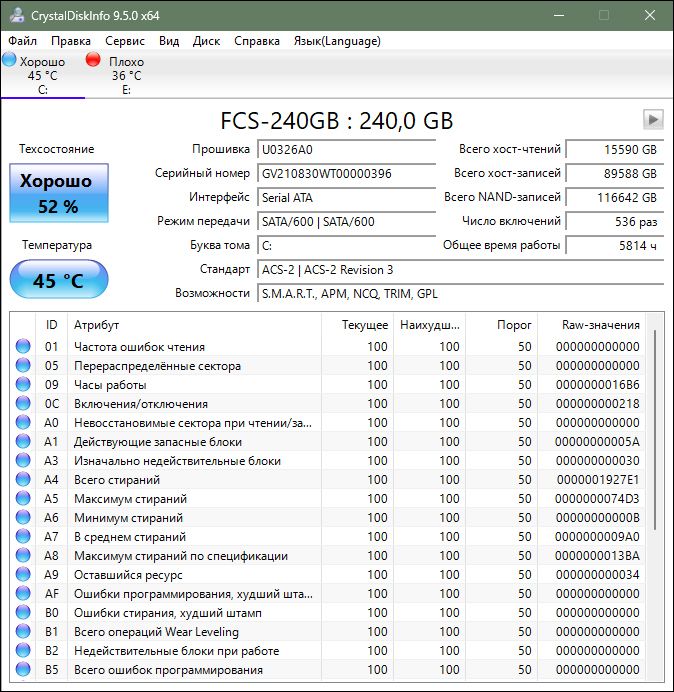Click the CrystalDiskInfo app icon in title bar
674x692 pixels.
pos(17,15)
